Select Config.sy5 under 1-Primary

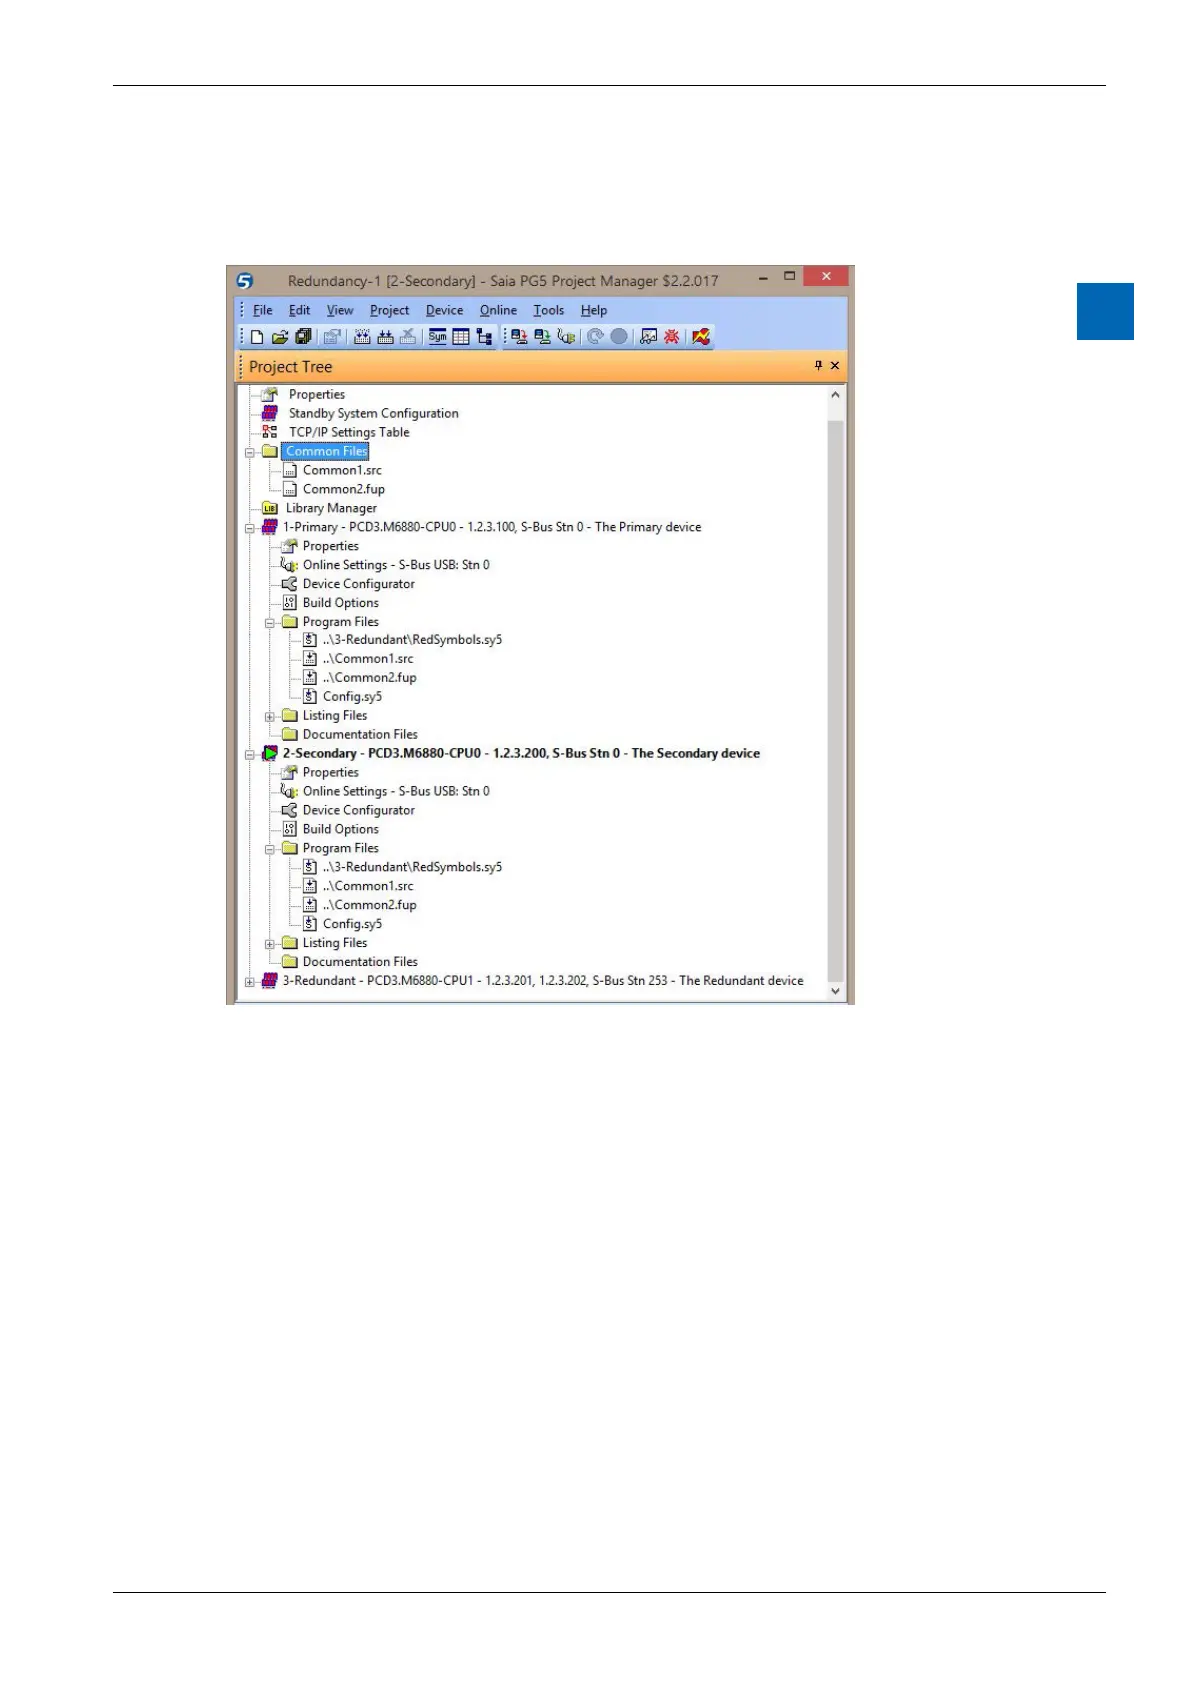click(352, 697)
